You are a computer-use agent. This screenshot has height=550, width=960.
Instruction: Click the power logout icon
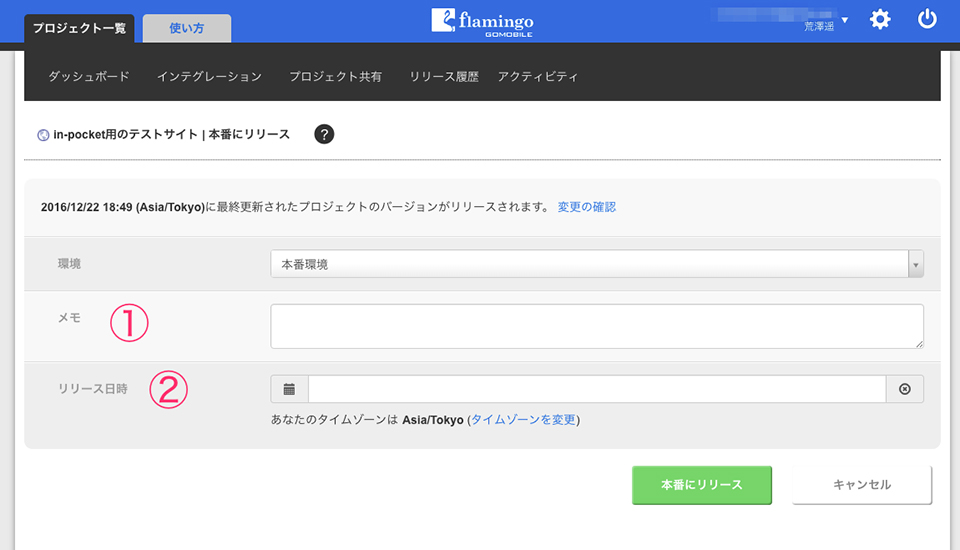coord(927,19)
